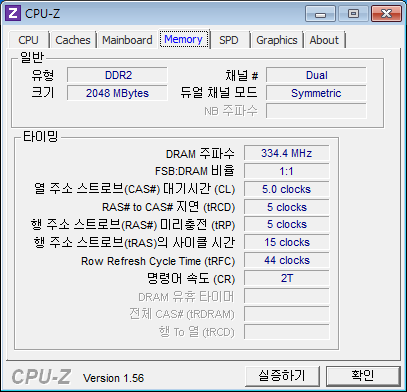Click the 334.4 MHz DRAM frequency value
The width and height of the screenshot is (407, 392).
[286, 153]
